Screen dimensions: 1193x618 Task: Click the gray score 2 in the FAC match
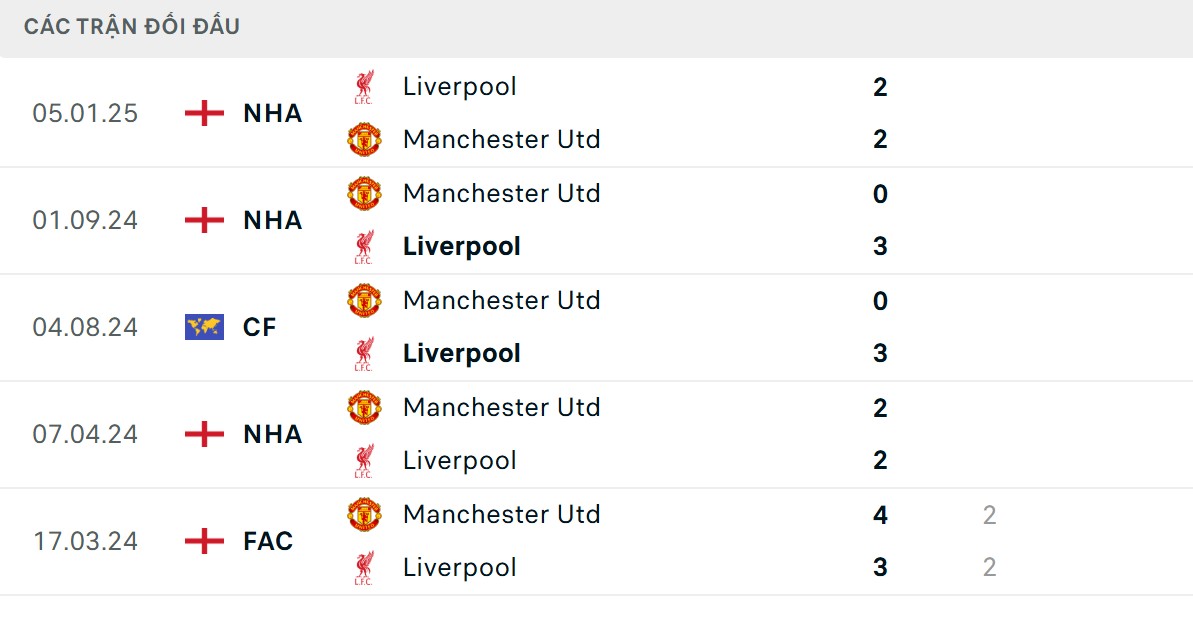[989, 514]
